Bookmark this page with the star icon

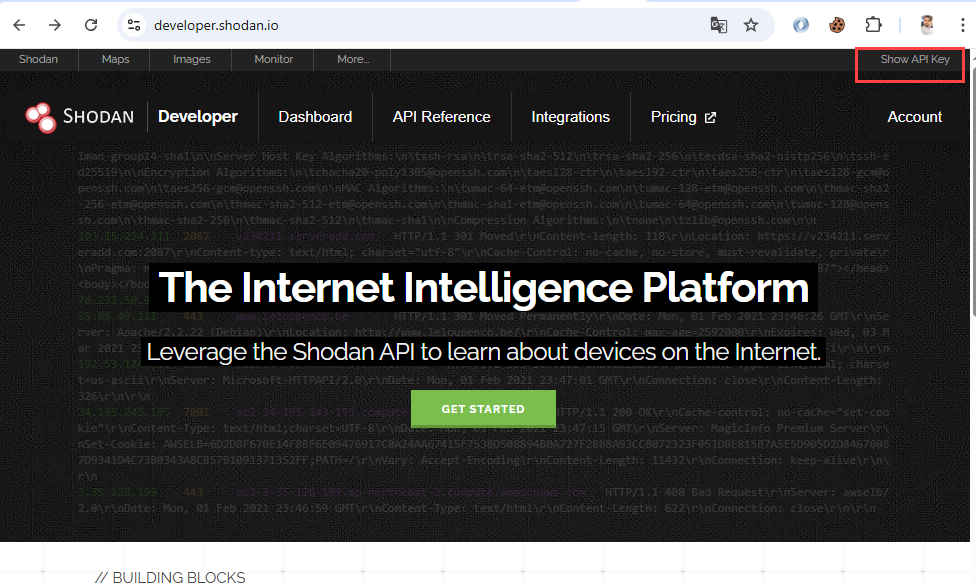(x=751, y=25)
